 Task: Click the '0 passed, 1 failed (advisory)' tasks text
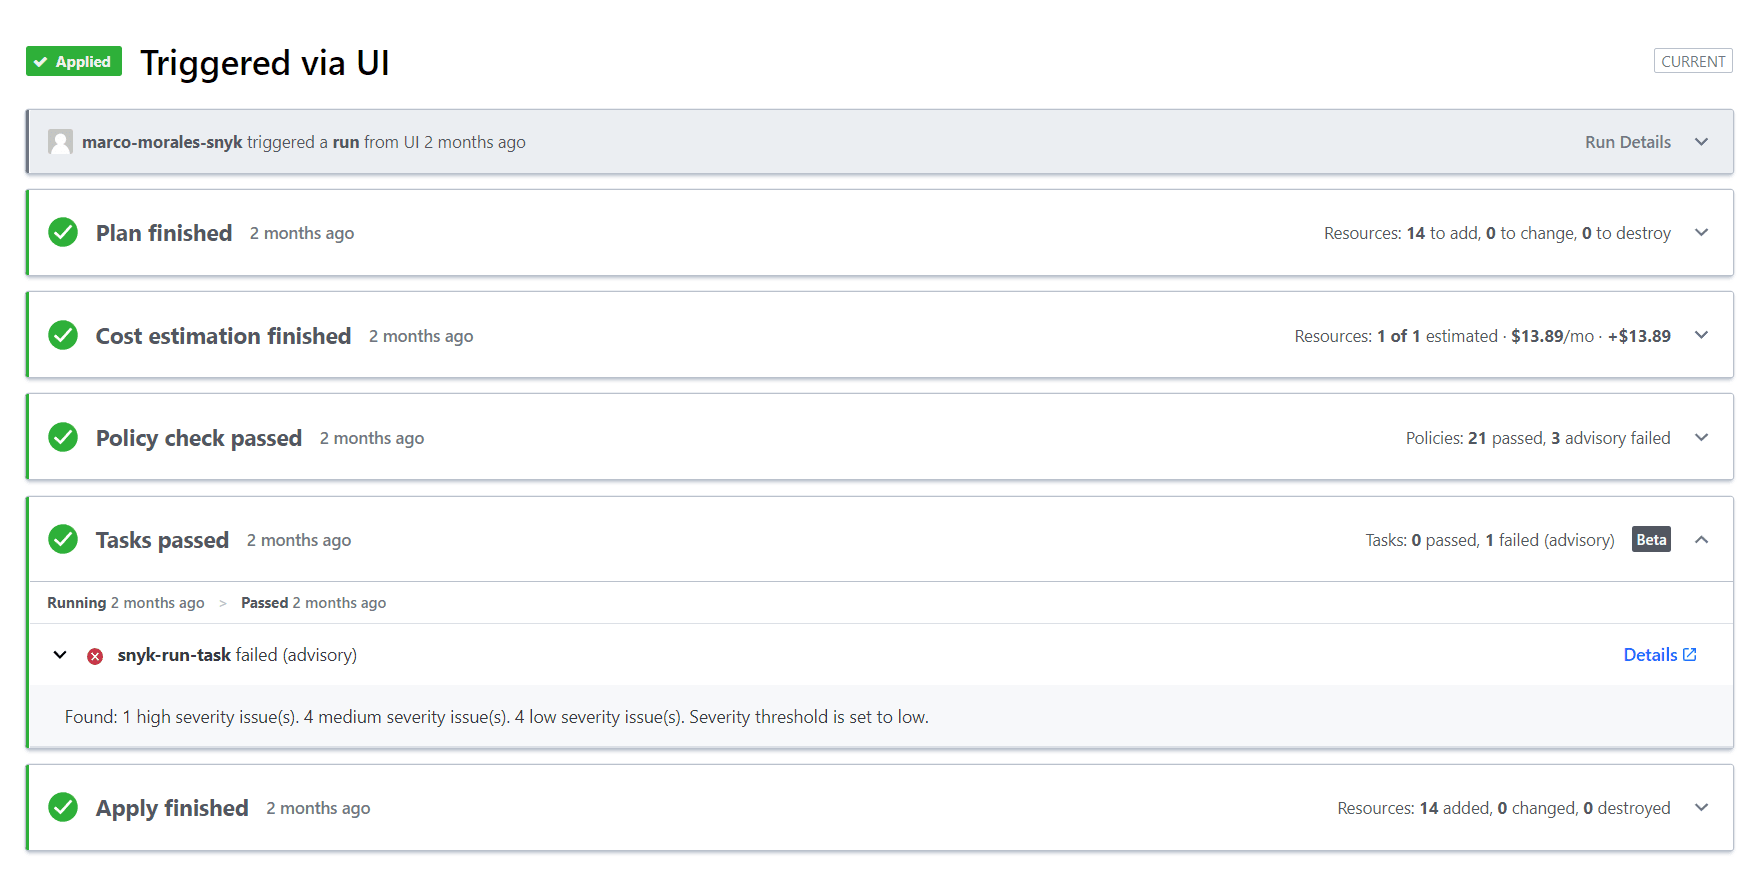[1490, 540]
